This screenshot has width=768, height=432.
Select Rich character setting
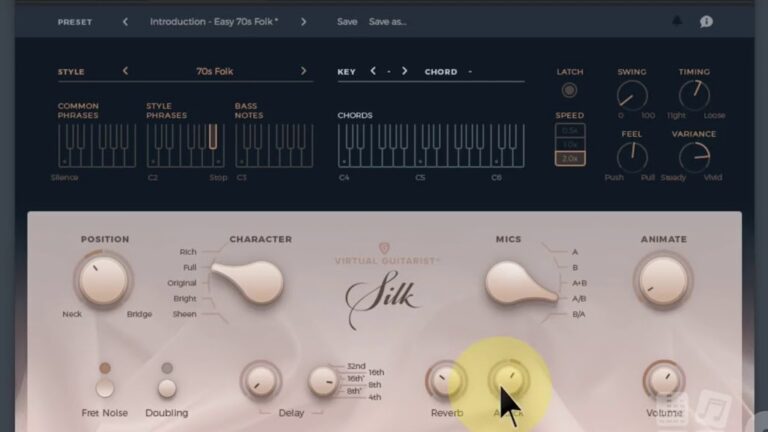click(188, 252)
